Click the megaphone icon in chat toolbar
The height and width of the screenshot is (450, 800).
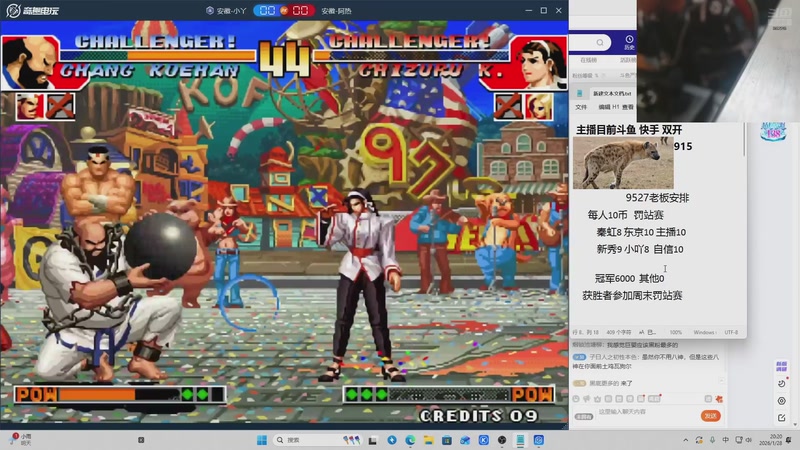point(587,399)
